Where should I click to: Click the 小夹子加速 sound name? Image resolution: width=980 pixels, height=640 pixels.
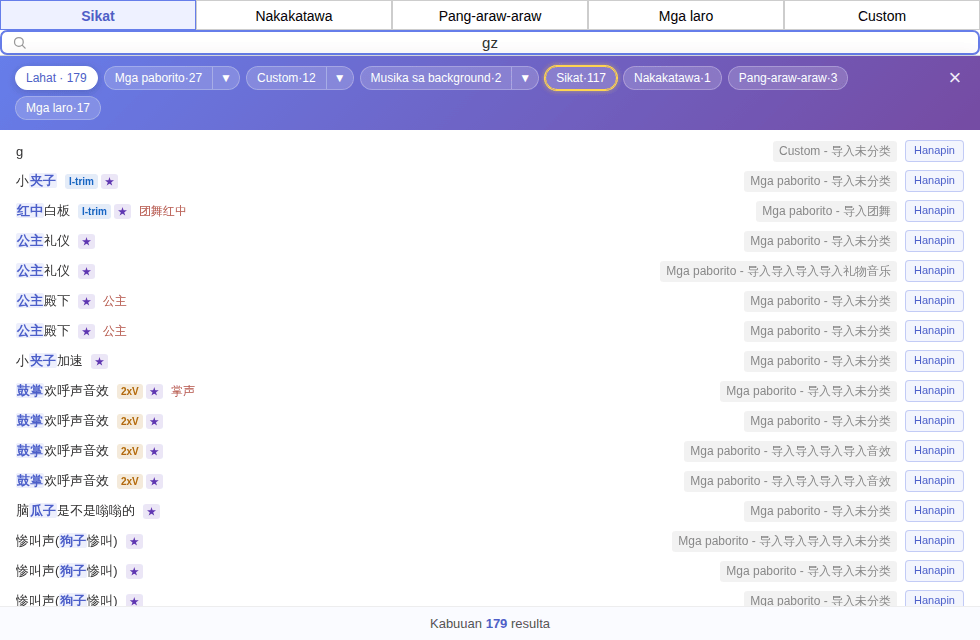point(49,361)
